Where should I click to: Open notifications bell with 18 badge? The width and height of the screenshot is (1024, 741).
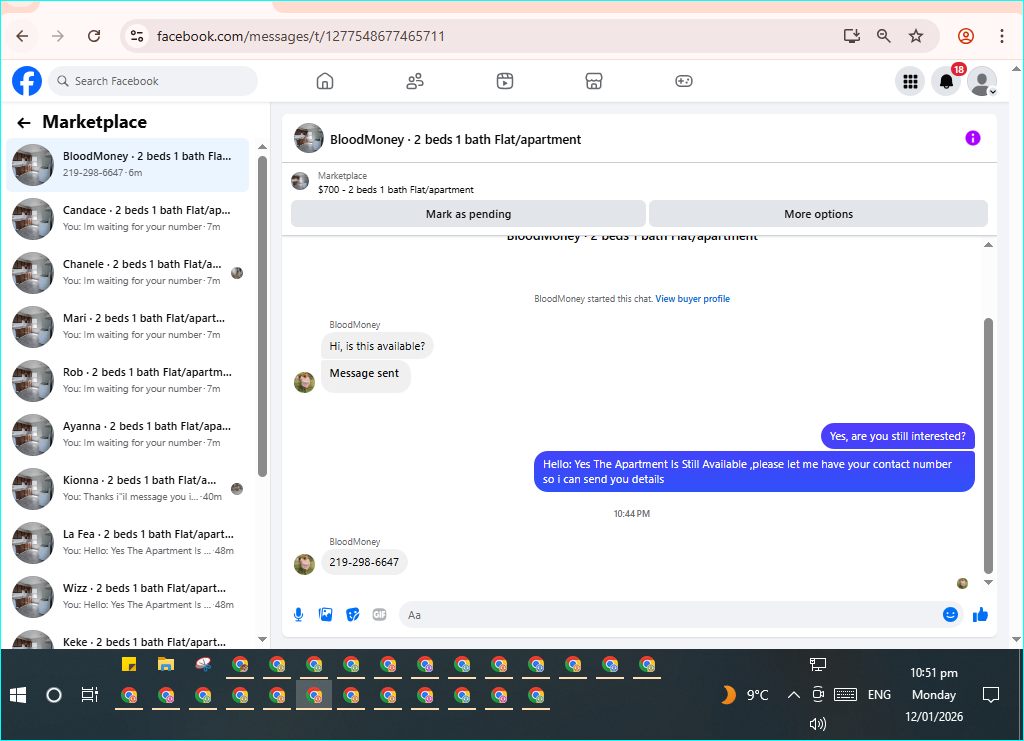pyautogui.click(x=946, y=82)
